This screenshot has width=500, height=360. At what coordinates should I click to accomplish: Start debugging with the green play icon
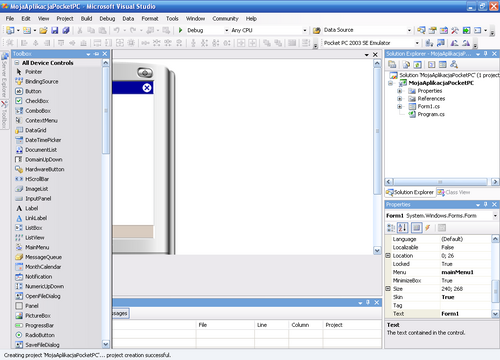pos(180,30)
